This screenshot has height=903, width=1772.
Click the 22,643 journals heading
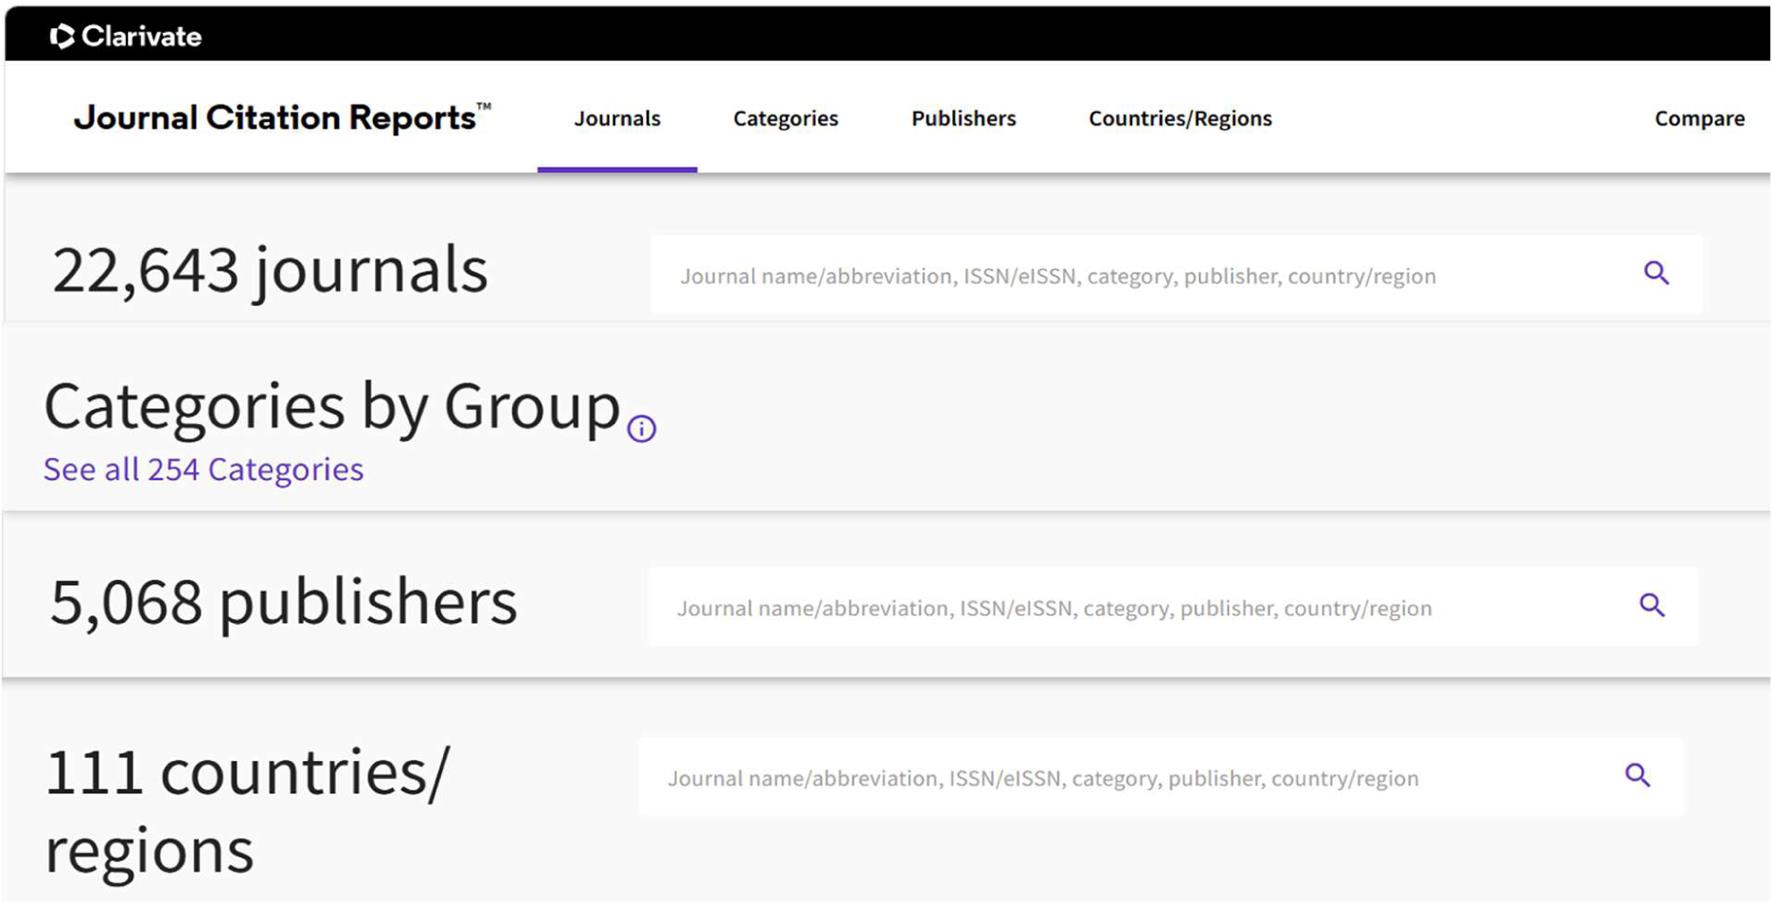click(270, 270)
